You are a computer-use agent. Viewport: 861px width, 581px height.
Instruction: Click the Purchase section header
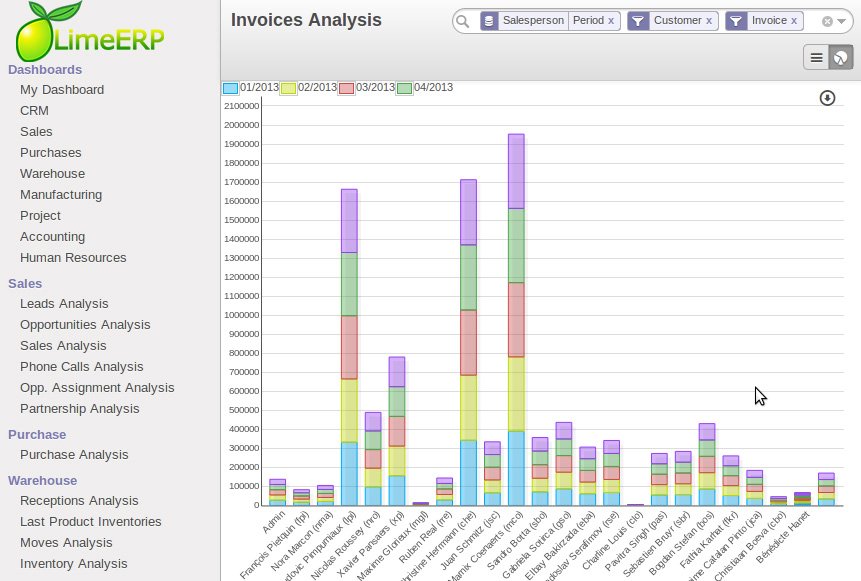(x=37, y=434)
